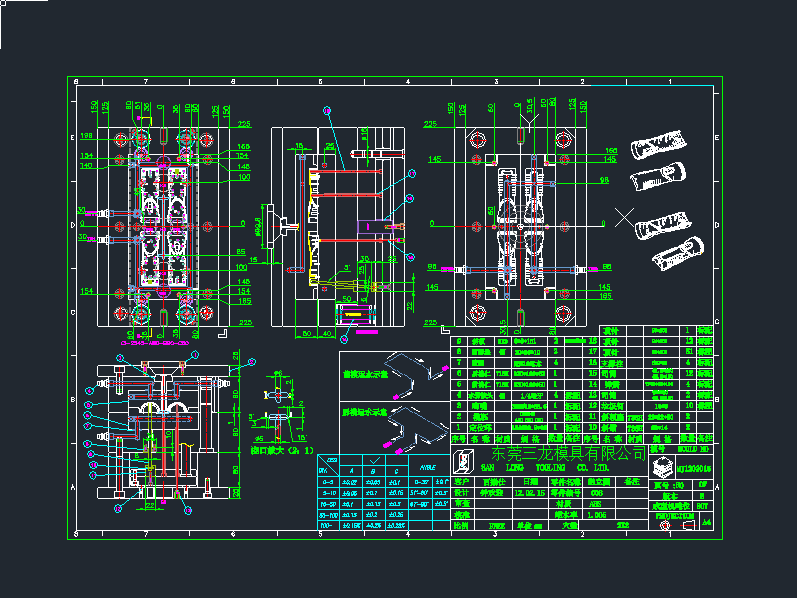Select the ABS material cell in title block
Screen dimensions: 797x598
(x=595, y=503)
